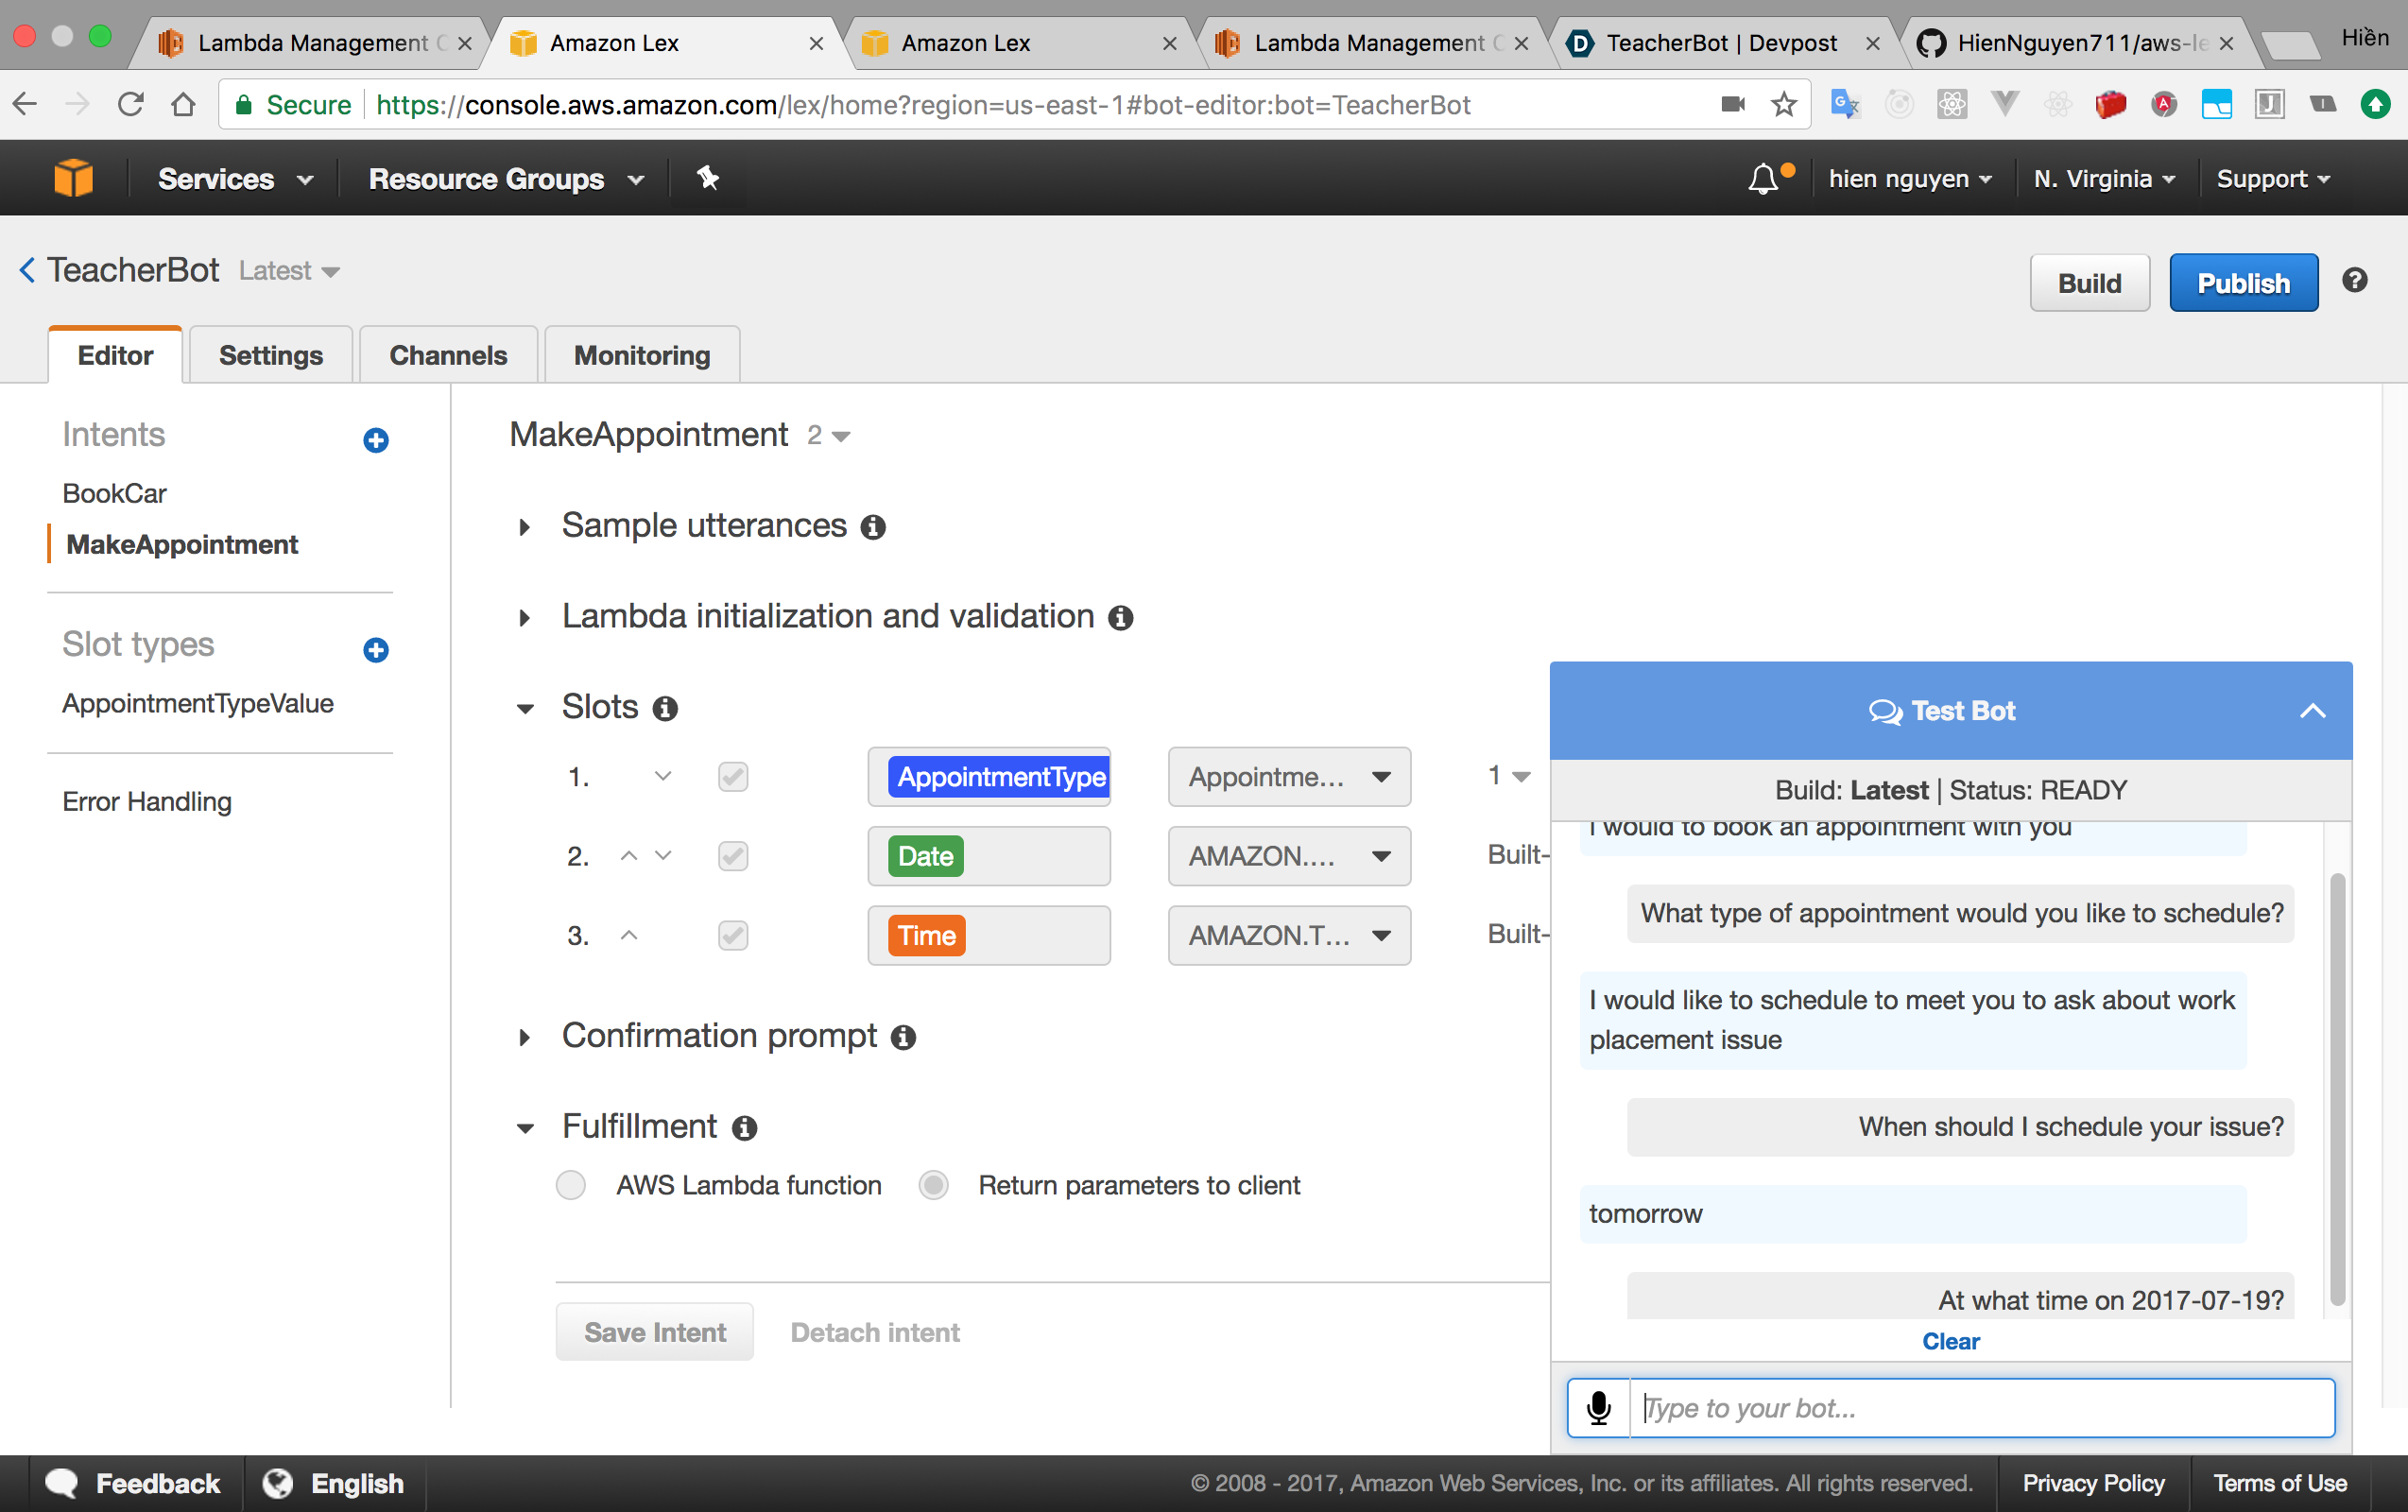Click the microphone icon in Test Bot
This screenshot has width=2408, height=1512.
click(x=1598, y=1407)
